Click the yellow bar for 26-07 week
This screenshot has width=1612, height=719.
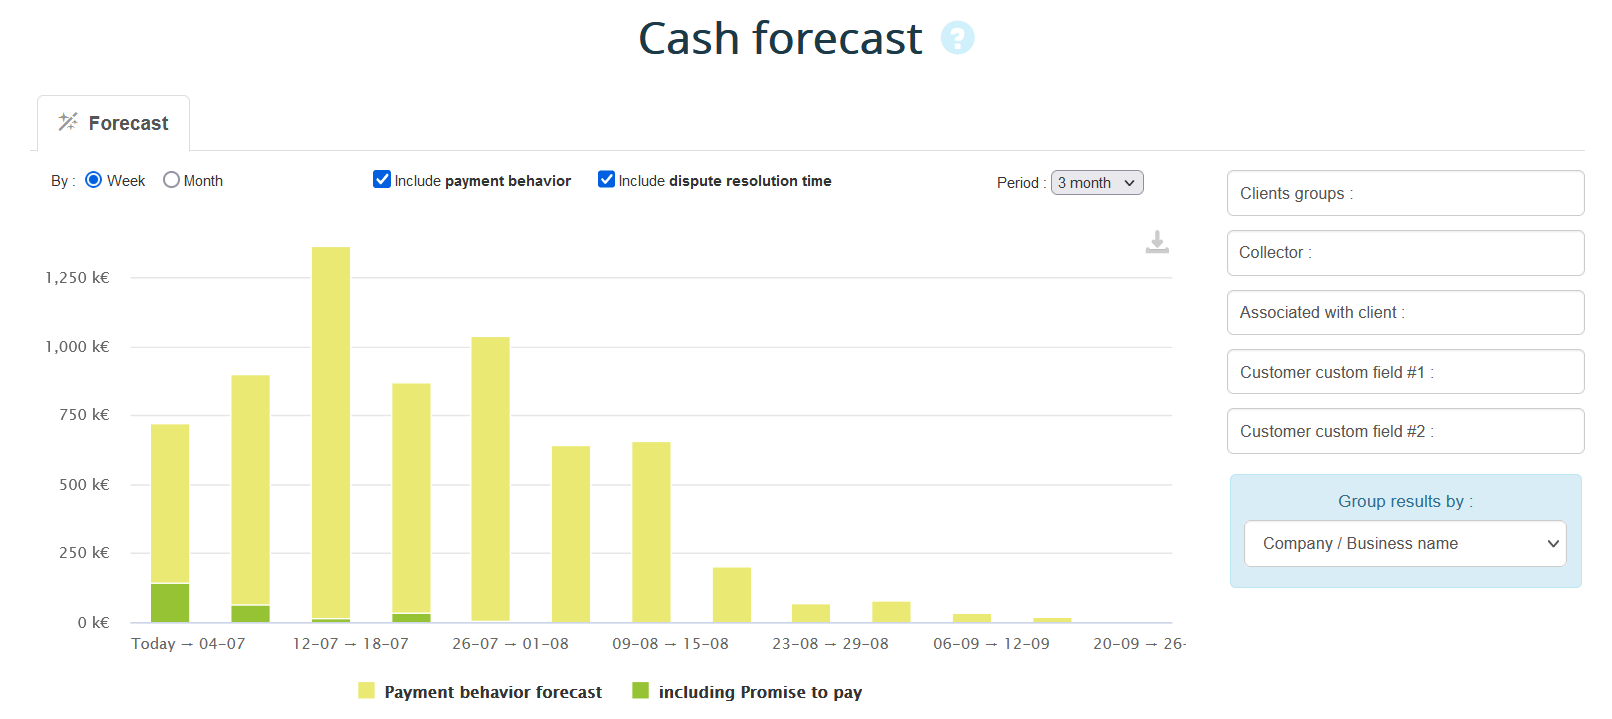(x=490, y=478)
